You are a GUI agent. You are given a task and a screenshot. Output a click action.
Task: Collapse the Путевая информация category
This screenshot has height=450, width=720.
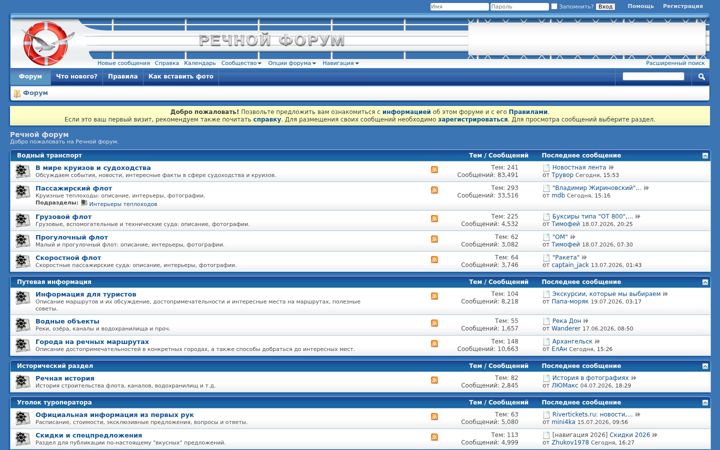[x=705, y=282]
